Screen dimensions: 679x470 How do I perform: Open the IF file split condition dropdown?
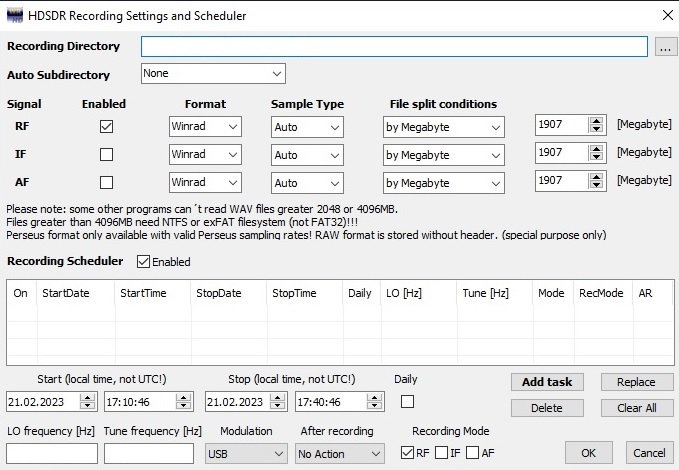coord(443,155)
